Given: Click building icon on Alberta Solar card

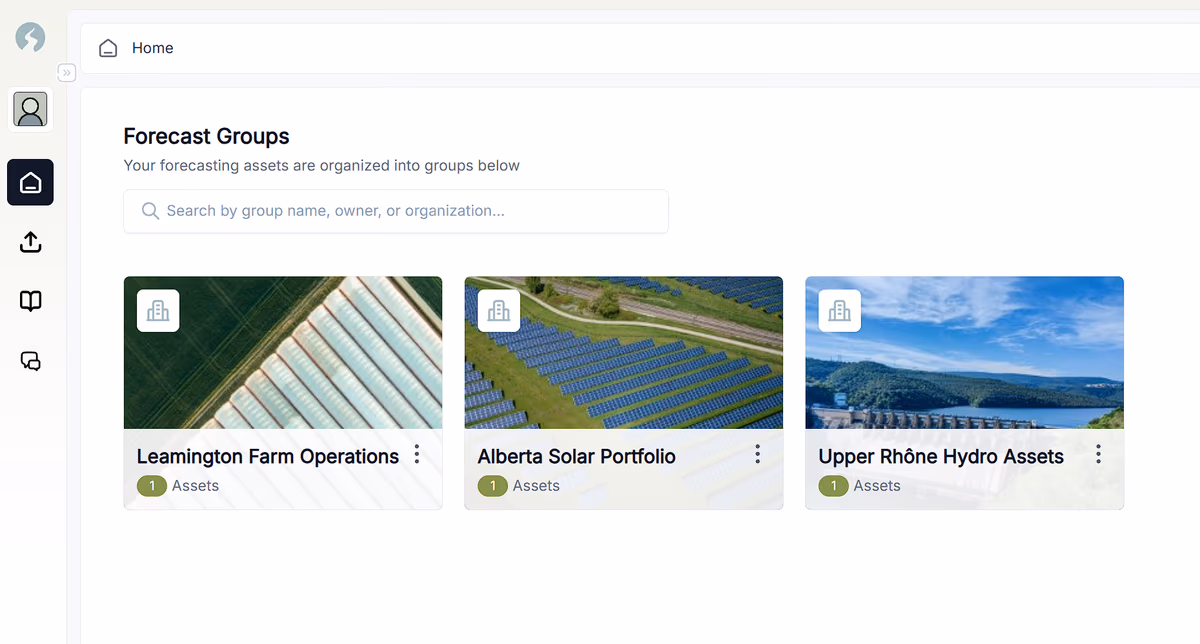Looking at the screenshot, I should 499,311.
